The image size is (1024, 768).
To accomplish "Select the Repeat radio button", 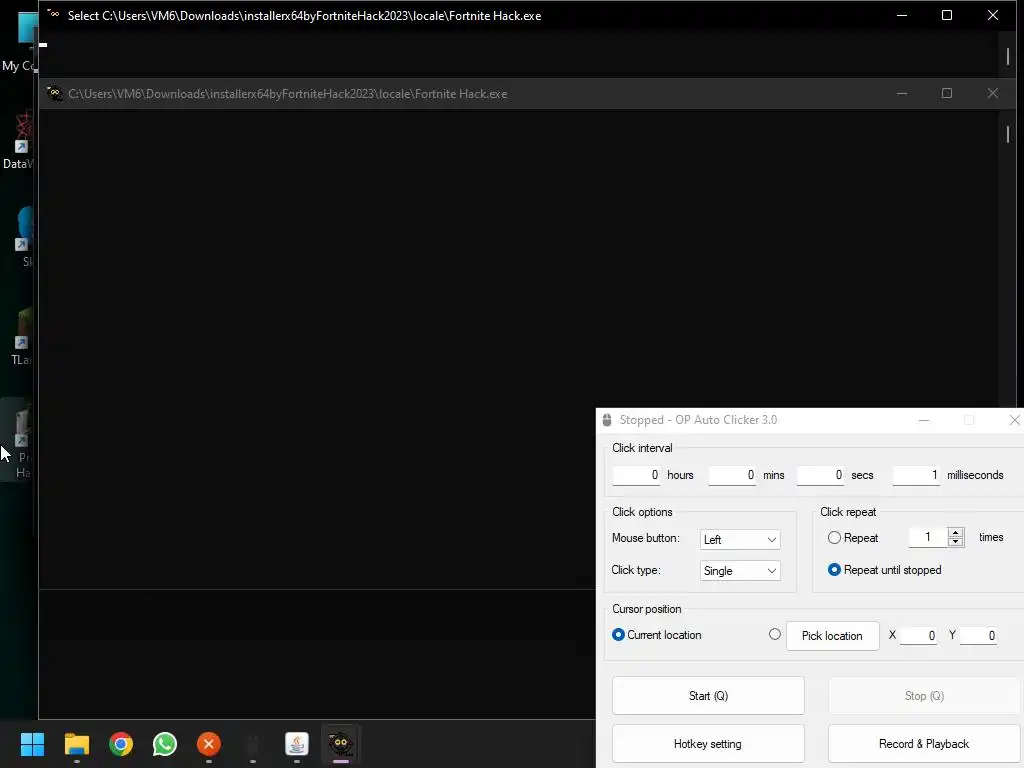I will (x=834, y=537).
